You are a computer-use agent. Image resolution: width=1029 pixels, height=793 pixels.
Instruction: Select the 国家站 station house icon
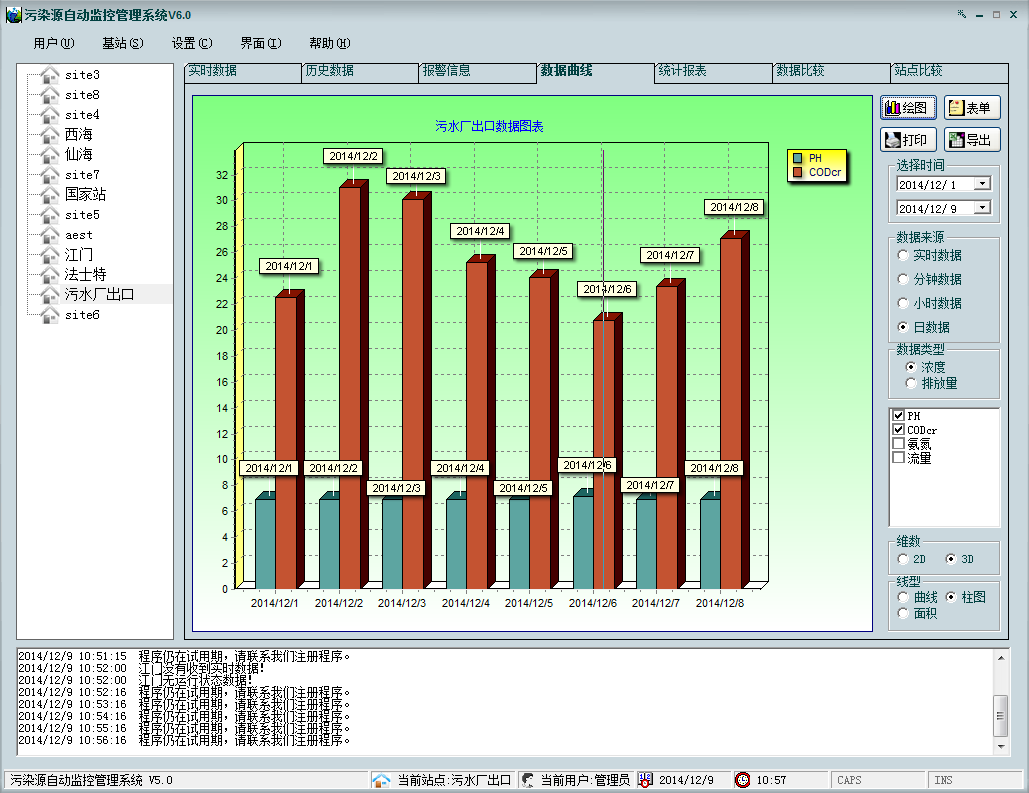(50, 195)
